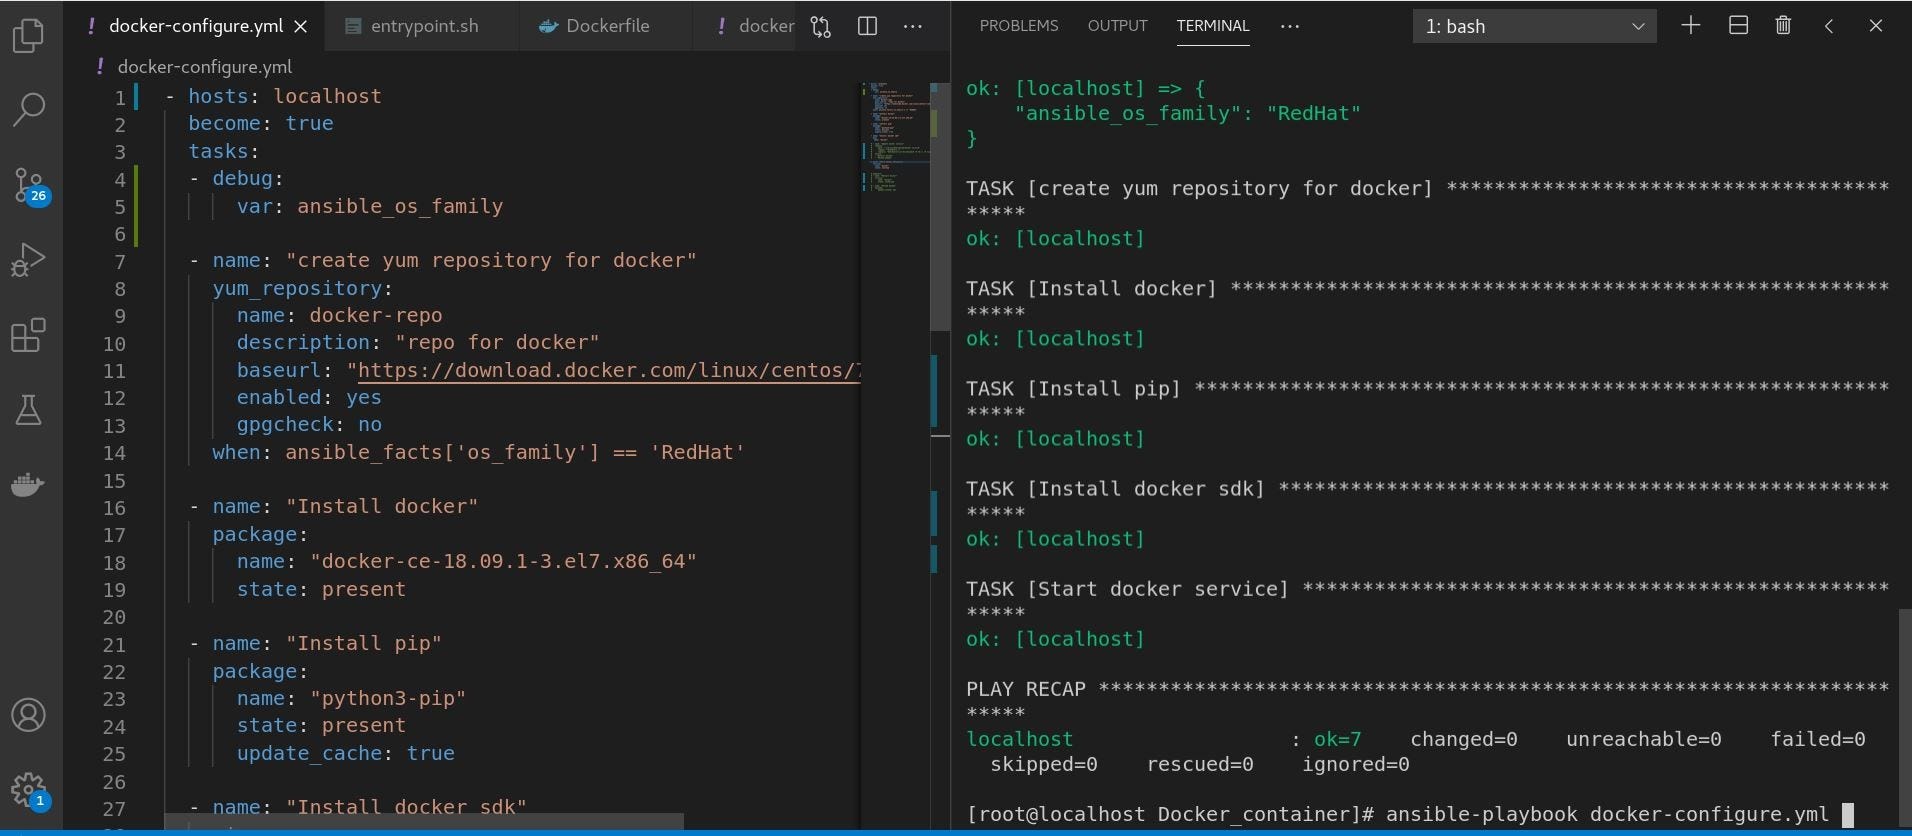The height and width of the screenshot is (836, 1912).
Task: Click the 'gpgcheck: no' line
Action: [x=309, y=425]
